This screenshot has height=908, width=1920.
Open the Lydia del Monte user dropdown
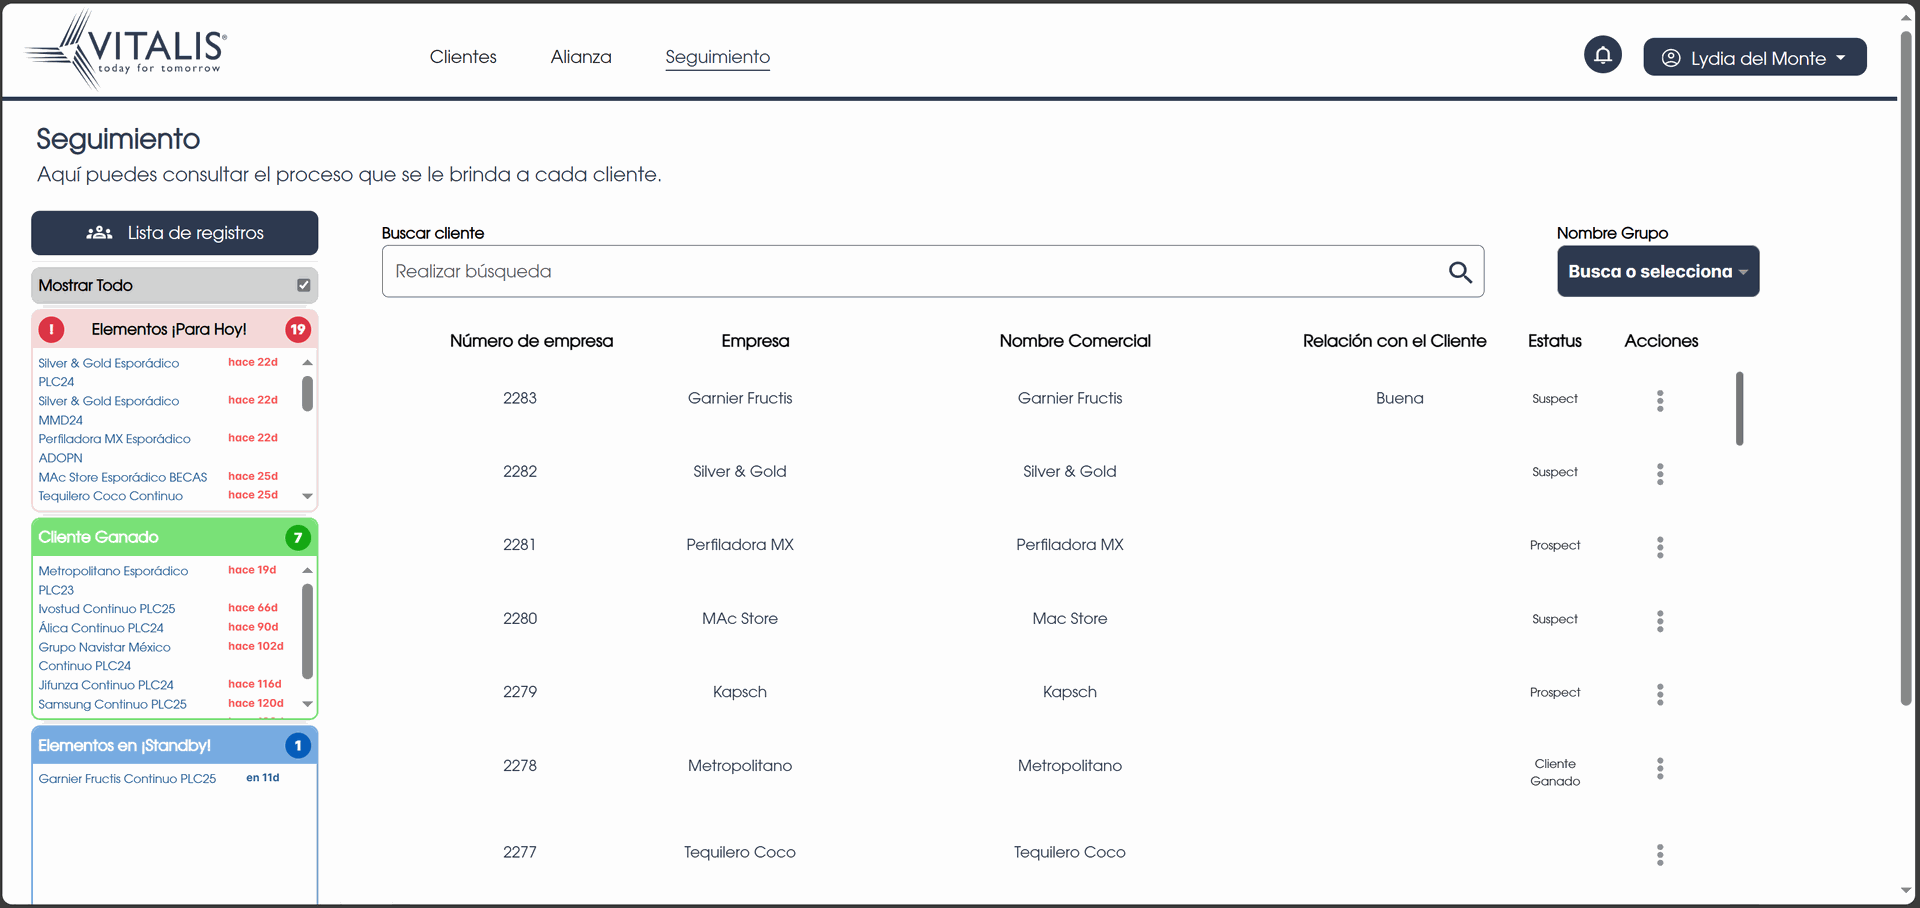click(x=1754, y=58)
